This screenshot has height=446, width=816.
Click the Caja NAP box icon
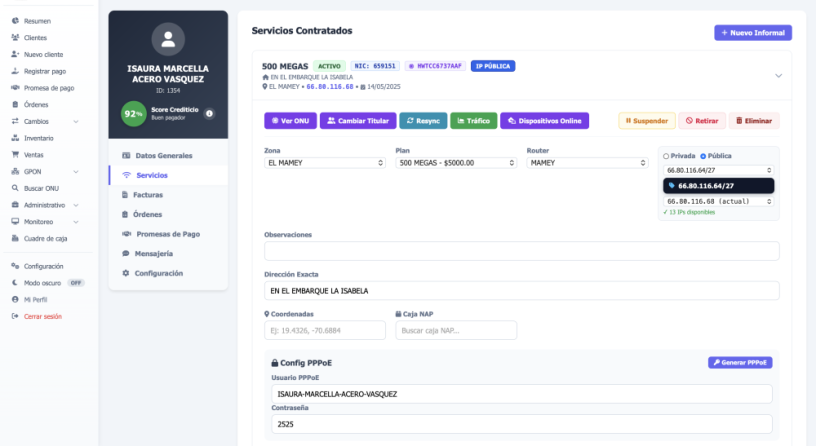pos(398,314)
